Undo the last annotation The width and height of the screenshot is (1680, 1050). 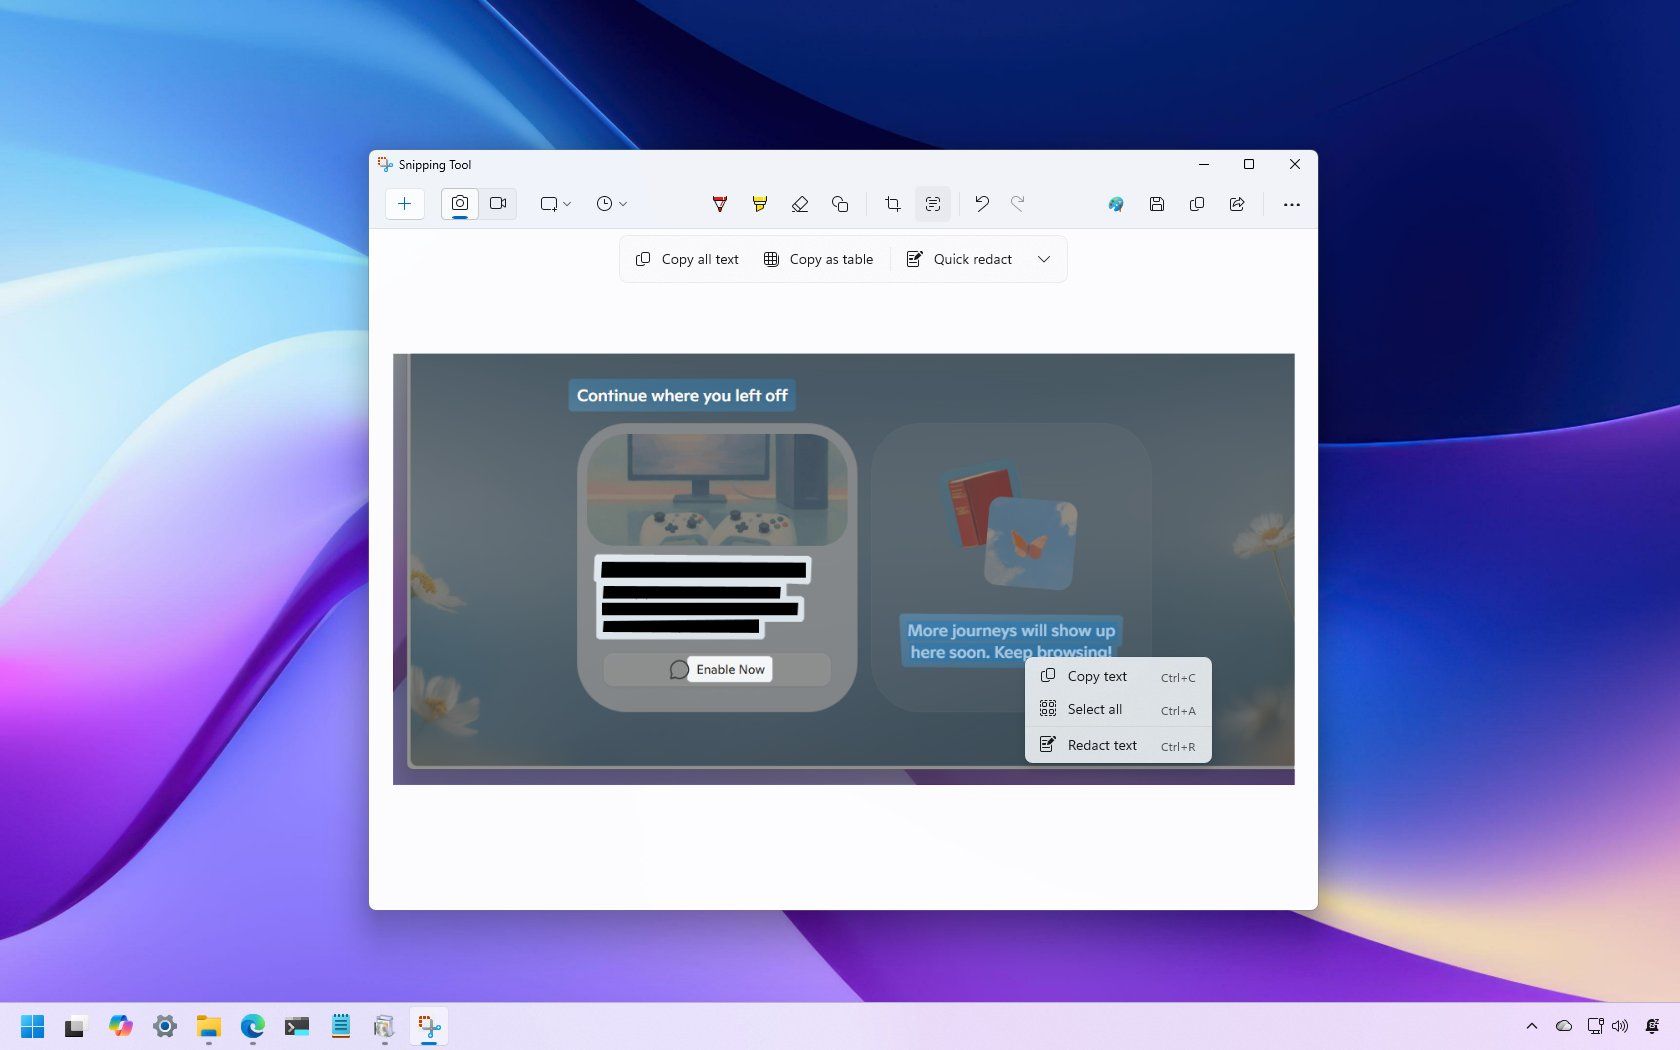point(981,204)
